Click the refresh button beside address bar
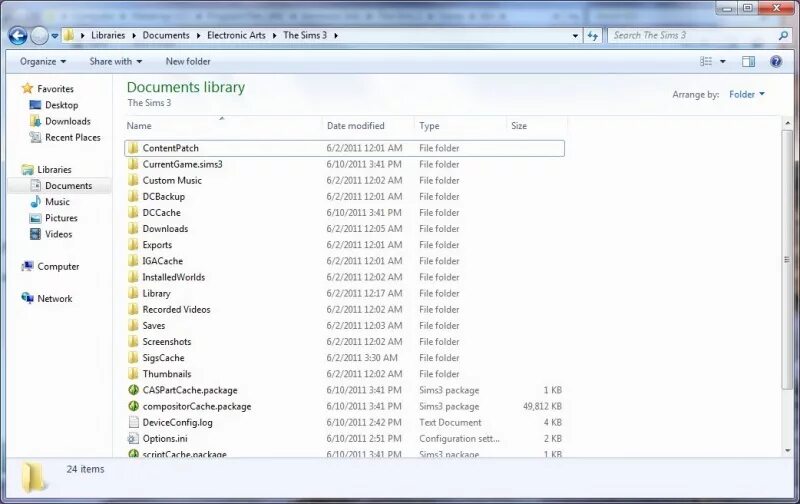Screen dimensions: 800x504 [592, 36]
